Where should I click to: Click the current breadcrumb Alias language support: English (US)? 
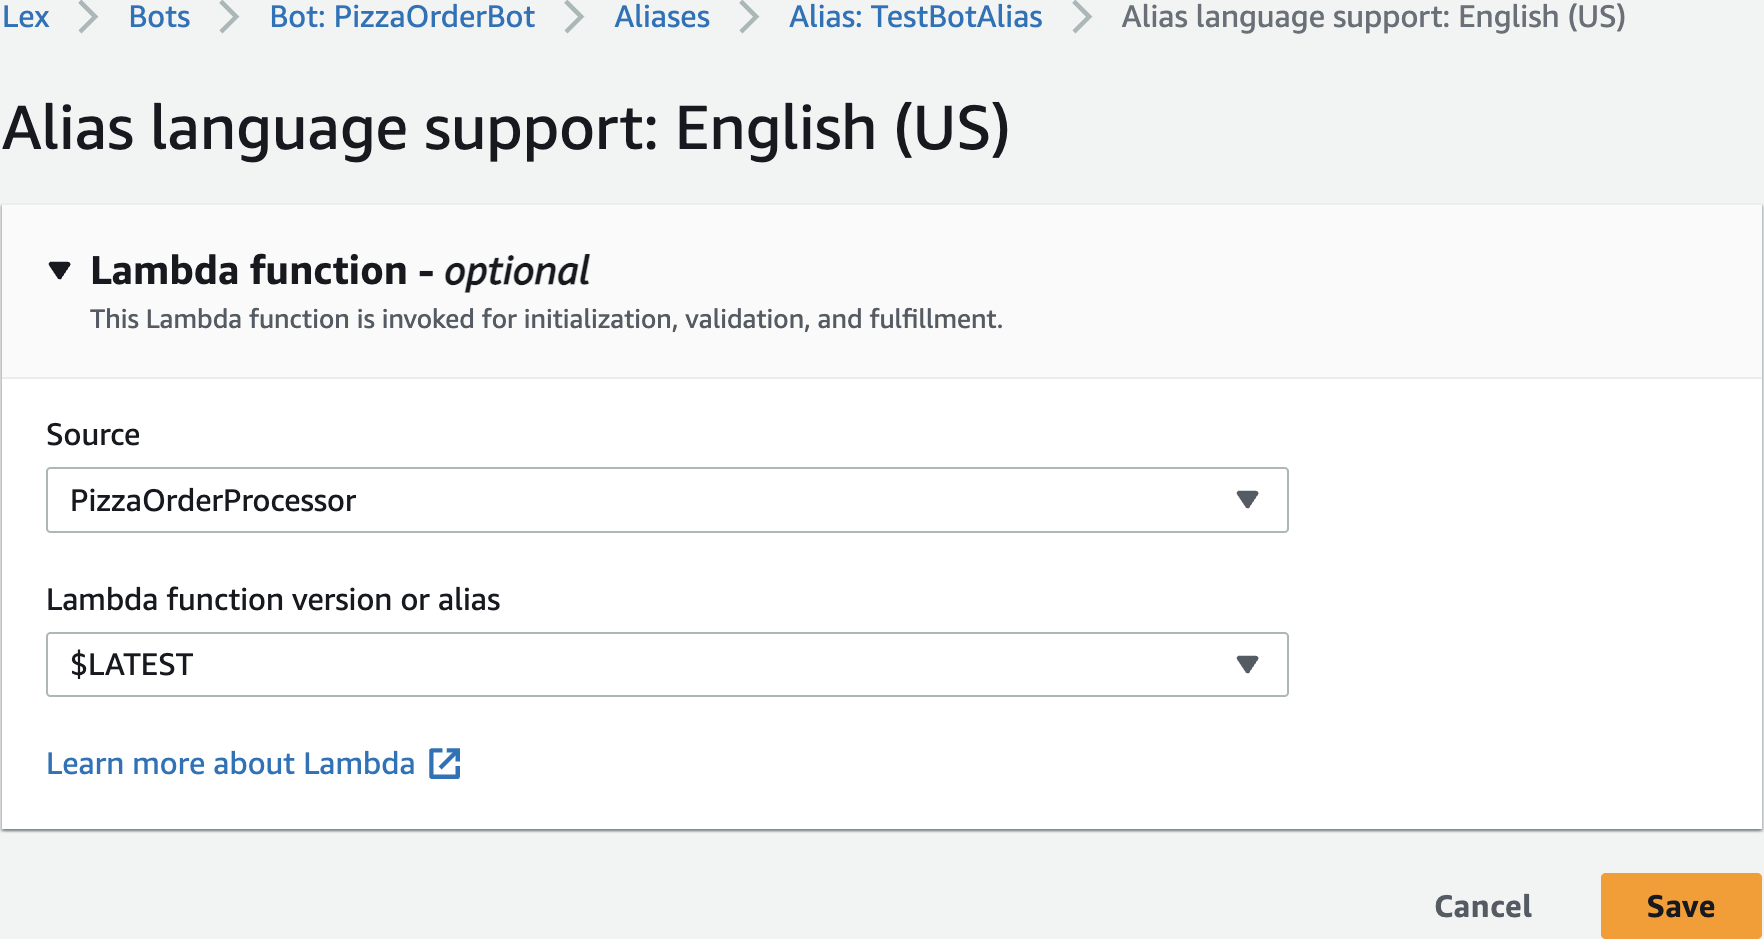1373,17
